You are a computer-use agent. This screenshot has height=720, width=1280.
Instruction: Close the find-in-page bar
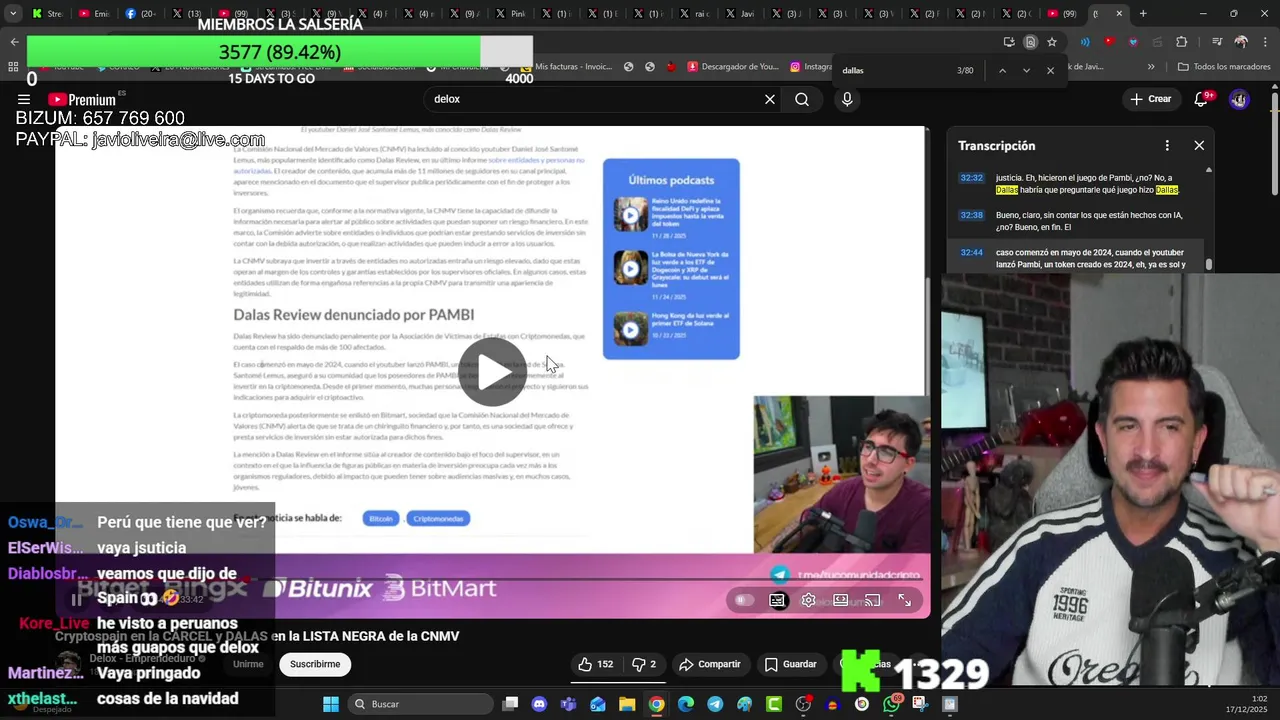(x=1050, y=70)
